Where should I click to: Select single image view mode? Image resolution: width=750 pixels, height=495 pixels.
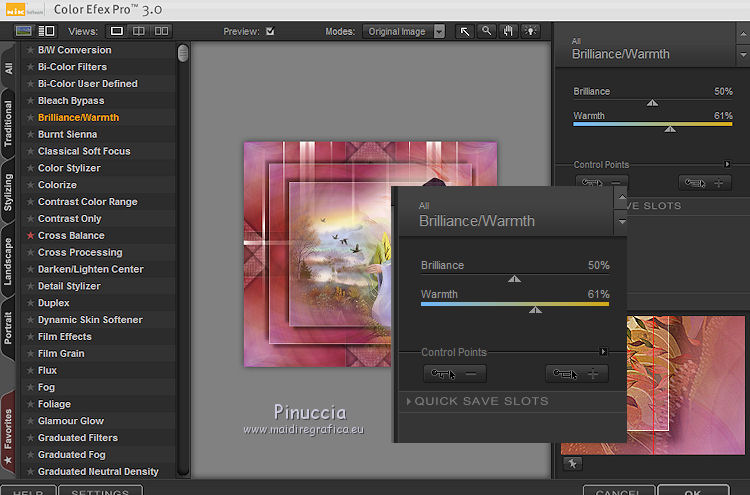(116, 31)
